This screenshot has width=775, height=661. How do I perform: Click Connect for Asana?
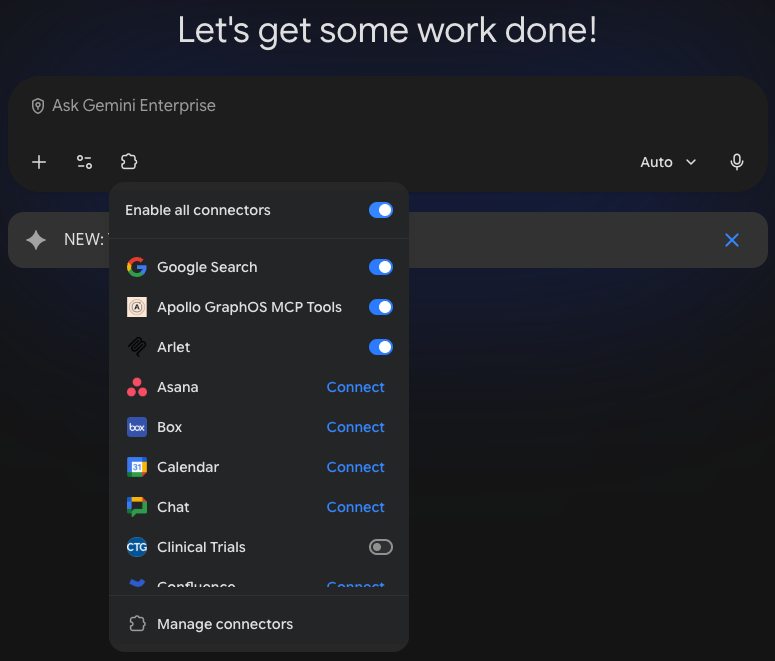pyautogui.click(x=355, y=387)
